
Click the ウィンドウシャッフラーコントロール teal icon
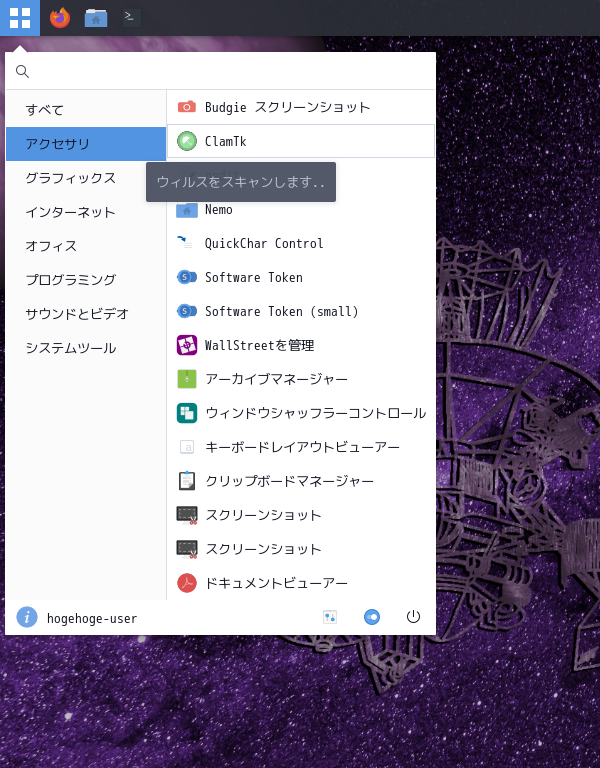(x=187, y=413)
